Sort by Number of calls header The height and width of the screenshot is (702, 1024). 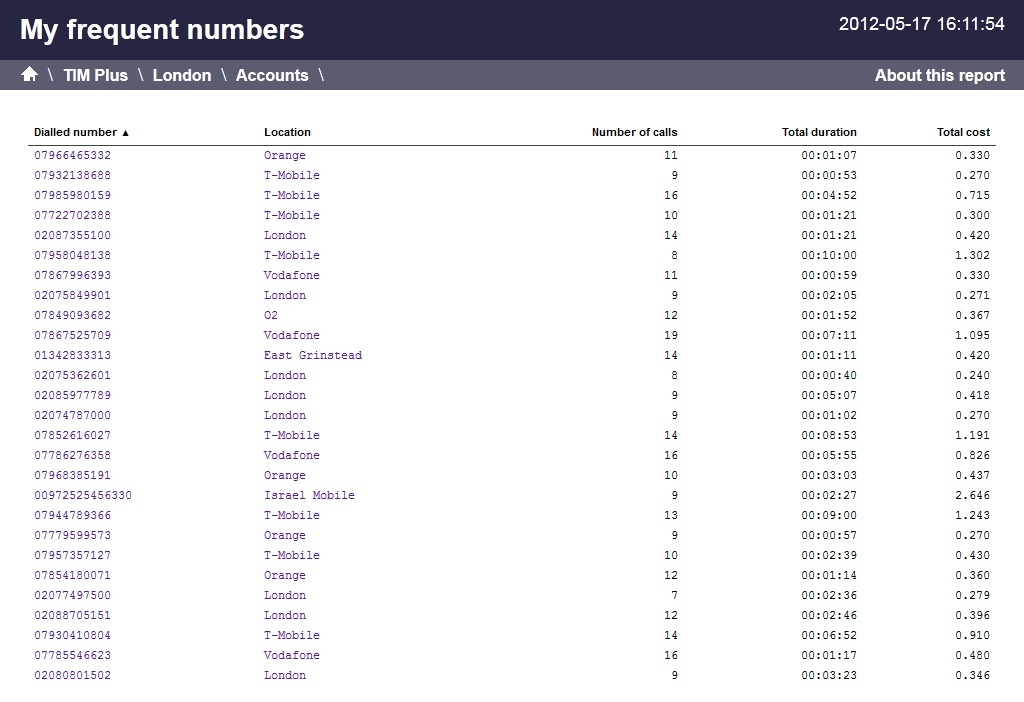coord(634,132)
